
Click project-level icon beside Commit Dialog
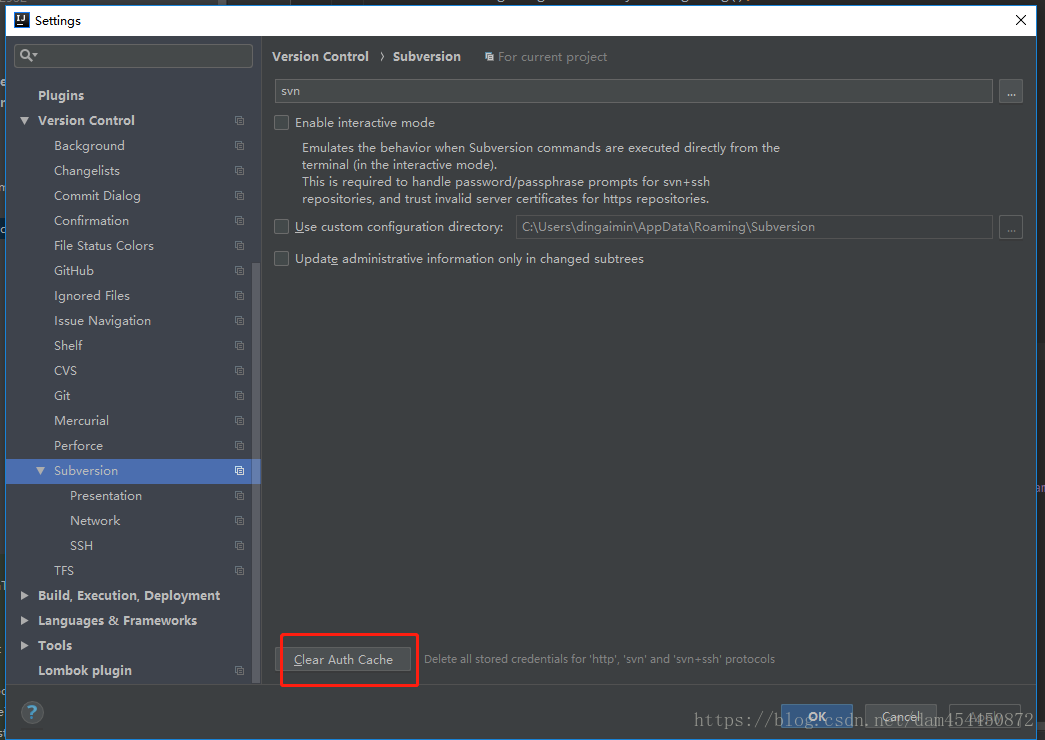[239, 195]
